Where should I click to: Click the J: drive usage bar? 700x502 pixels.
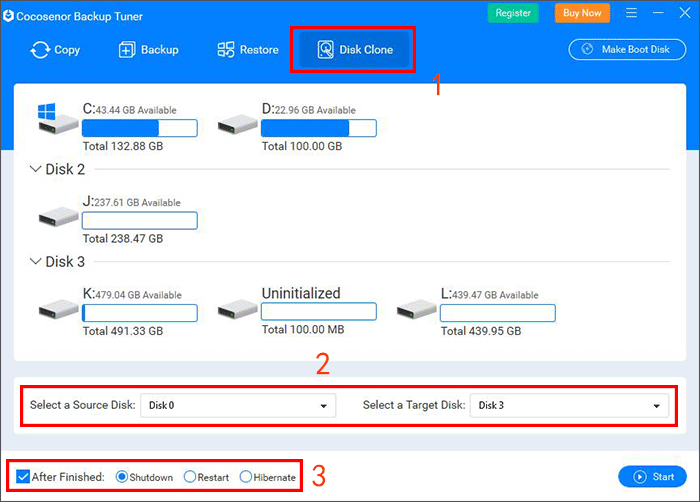(140, 221)
